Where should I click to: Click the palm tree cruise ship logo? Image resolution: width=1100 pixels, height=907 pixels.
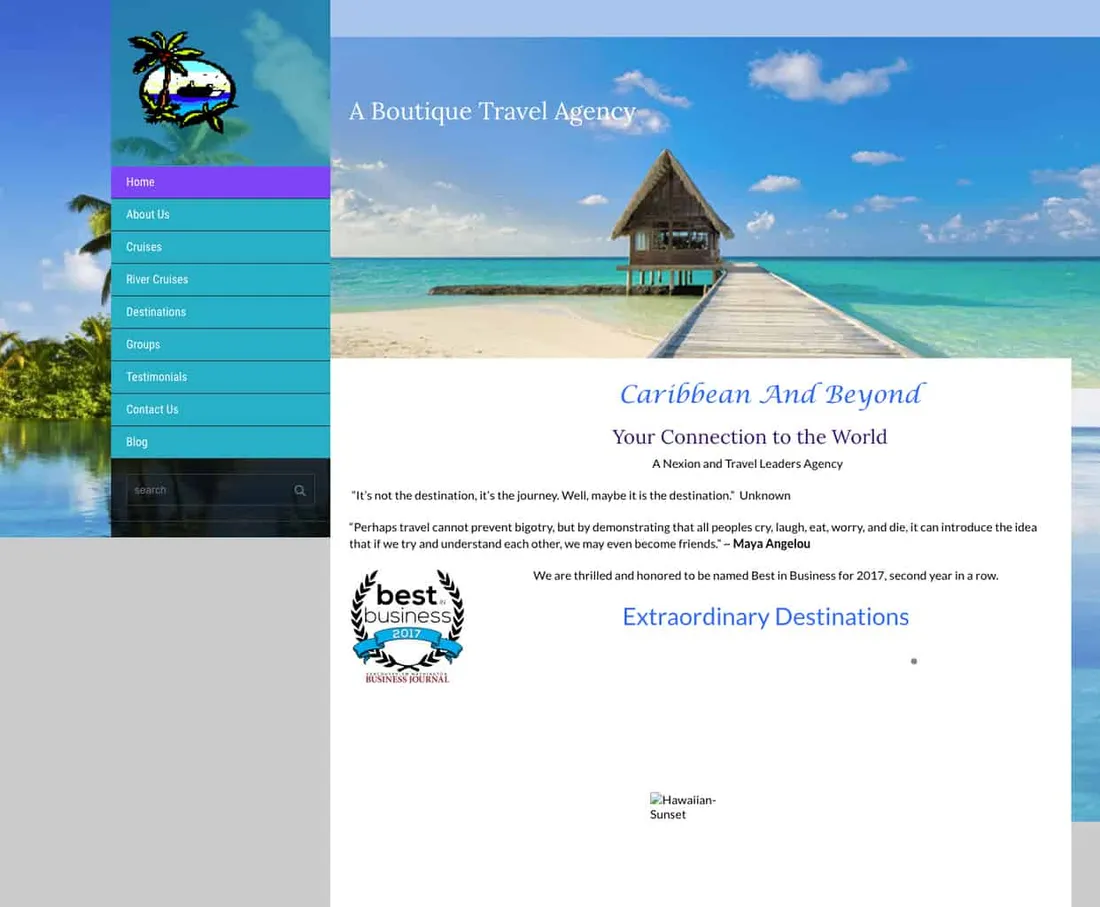click(183, 81)
